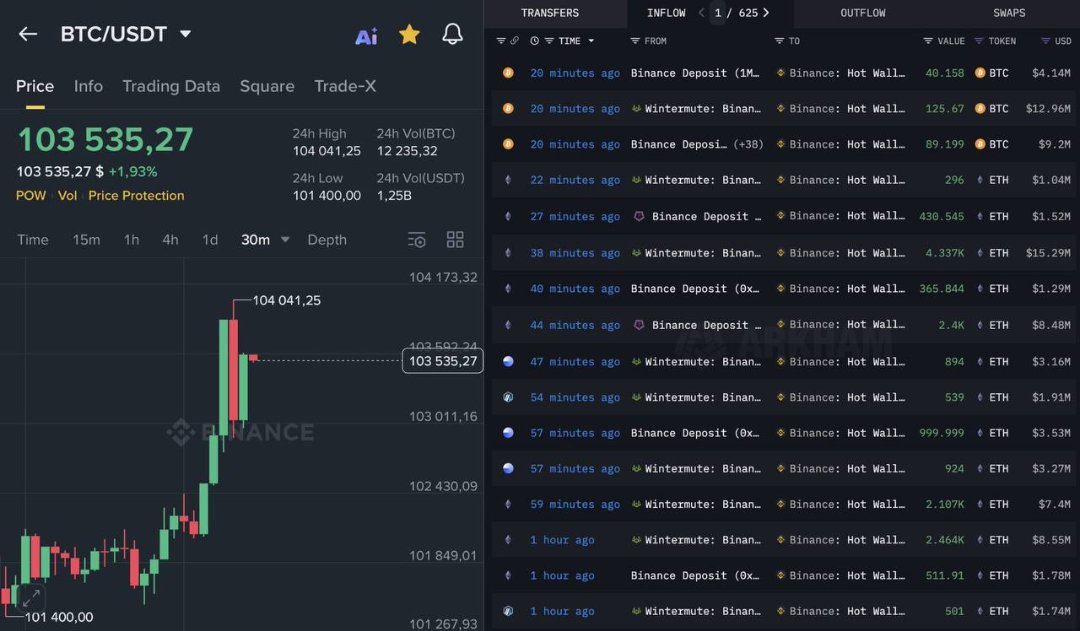
Task: Click the four-square chart layout icon
Action: [455, 240]
